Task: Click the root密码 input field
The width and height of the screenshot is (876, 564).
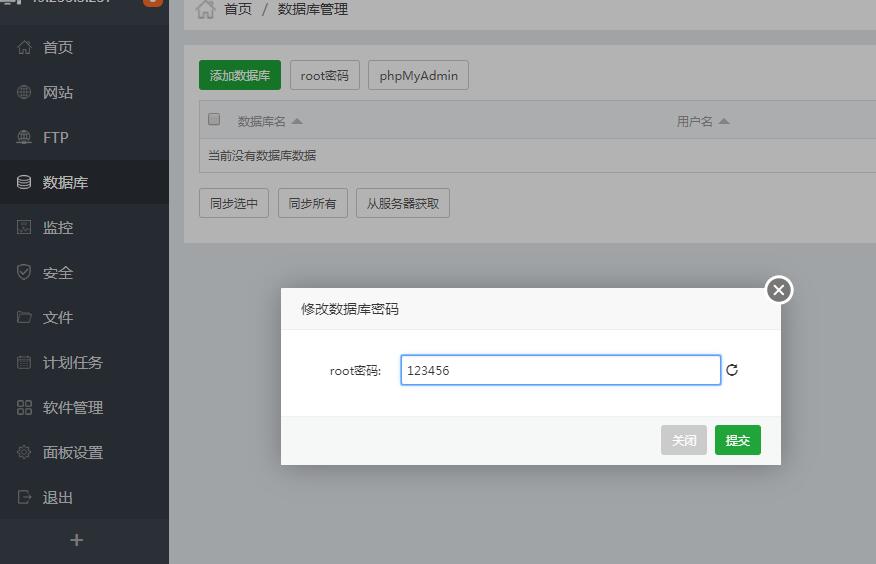Action: tap(560, 370)
